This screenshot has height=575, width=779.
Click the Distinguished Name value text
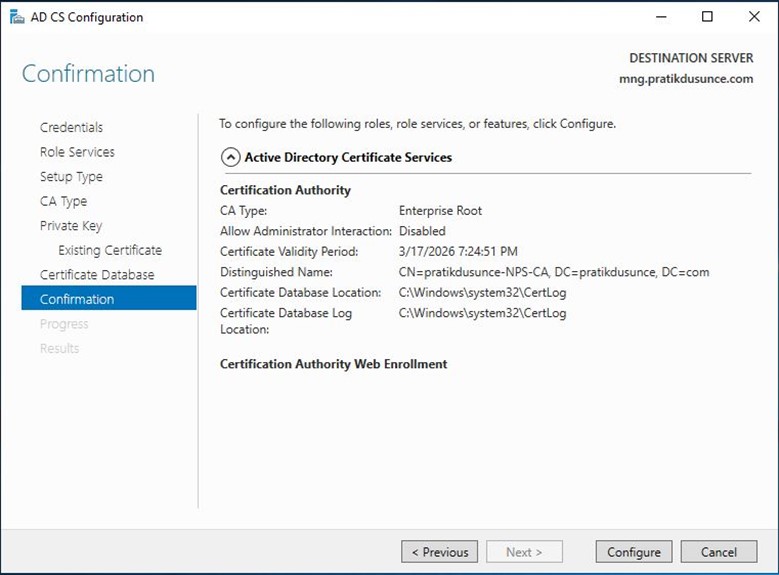tap(554, 272)
